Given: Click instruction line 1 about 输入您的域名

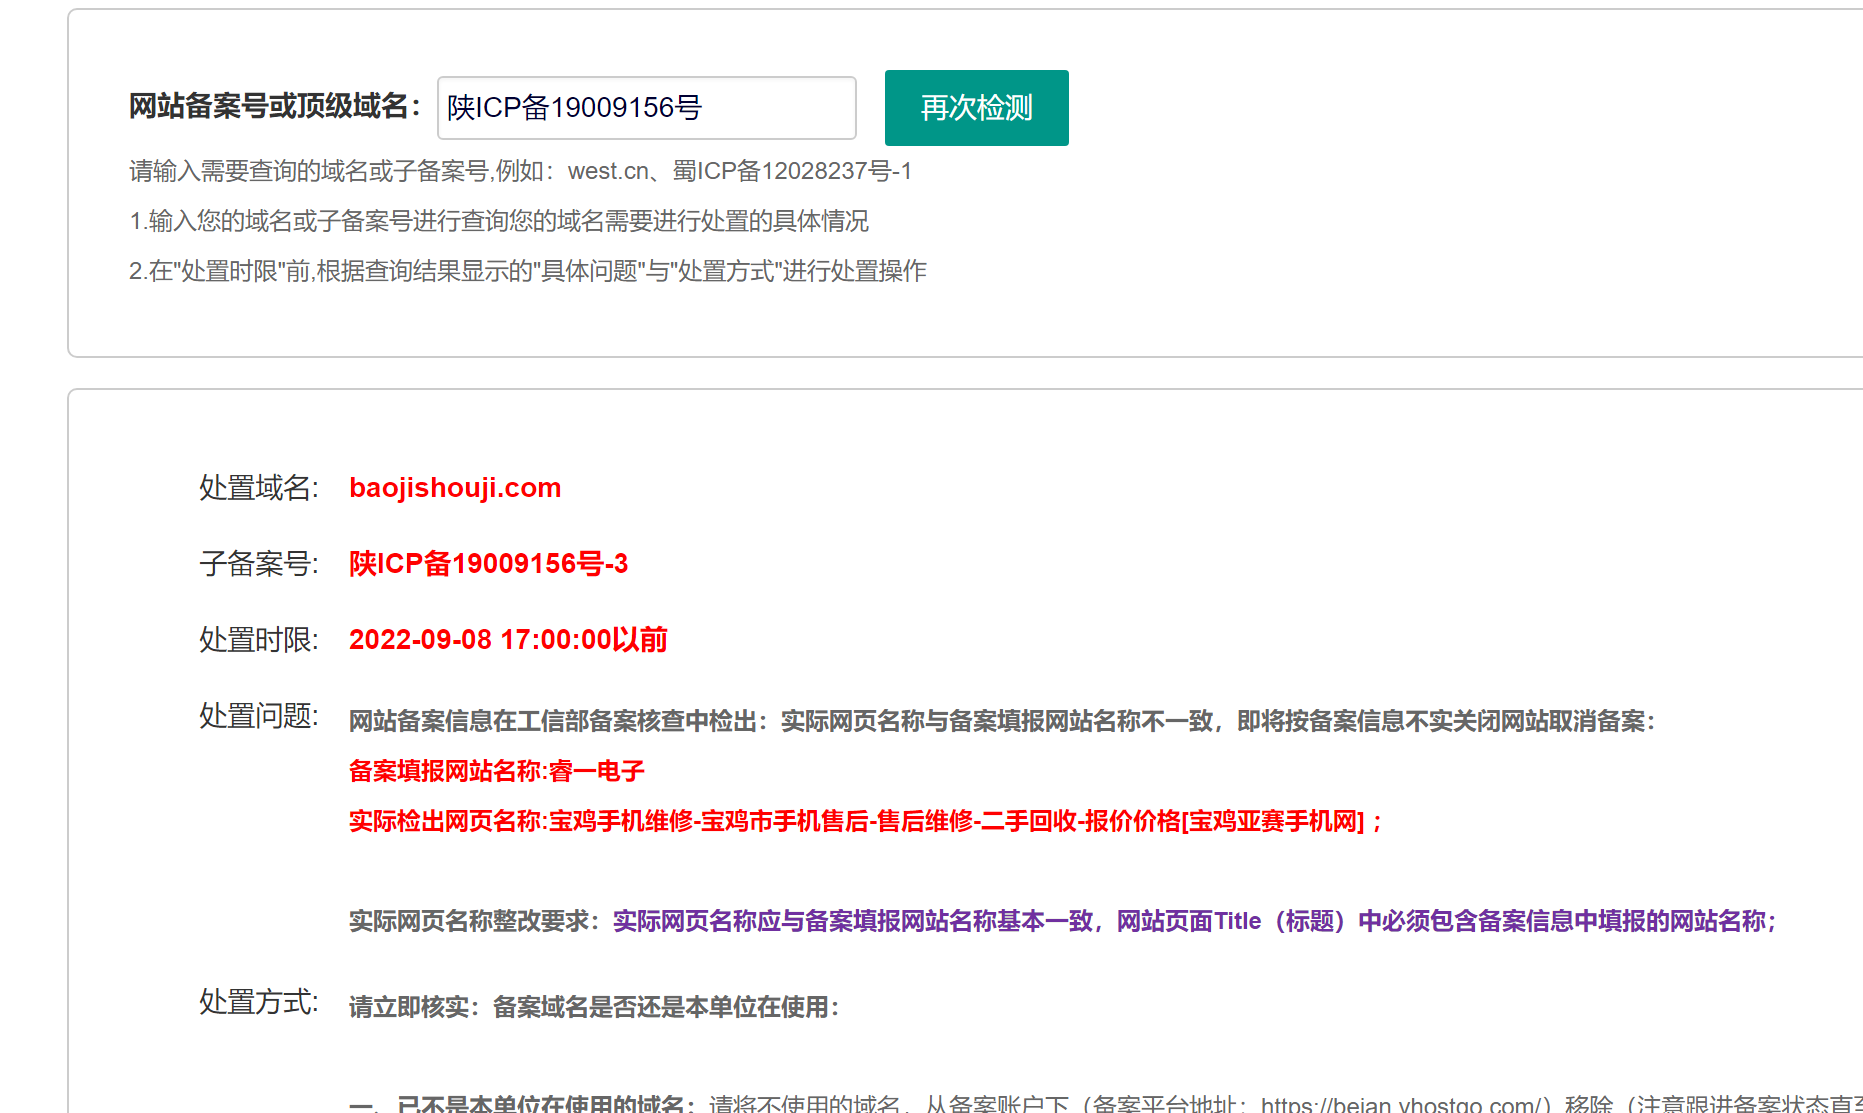Looking at the screenshot, I should point(498,221).
